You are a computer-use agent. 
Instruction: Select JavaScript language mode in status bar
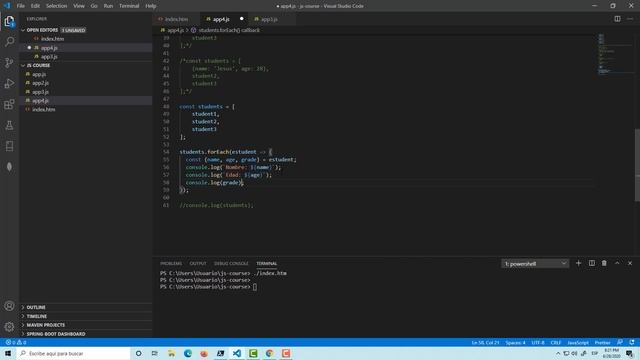[x=578, y=342]
